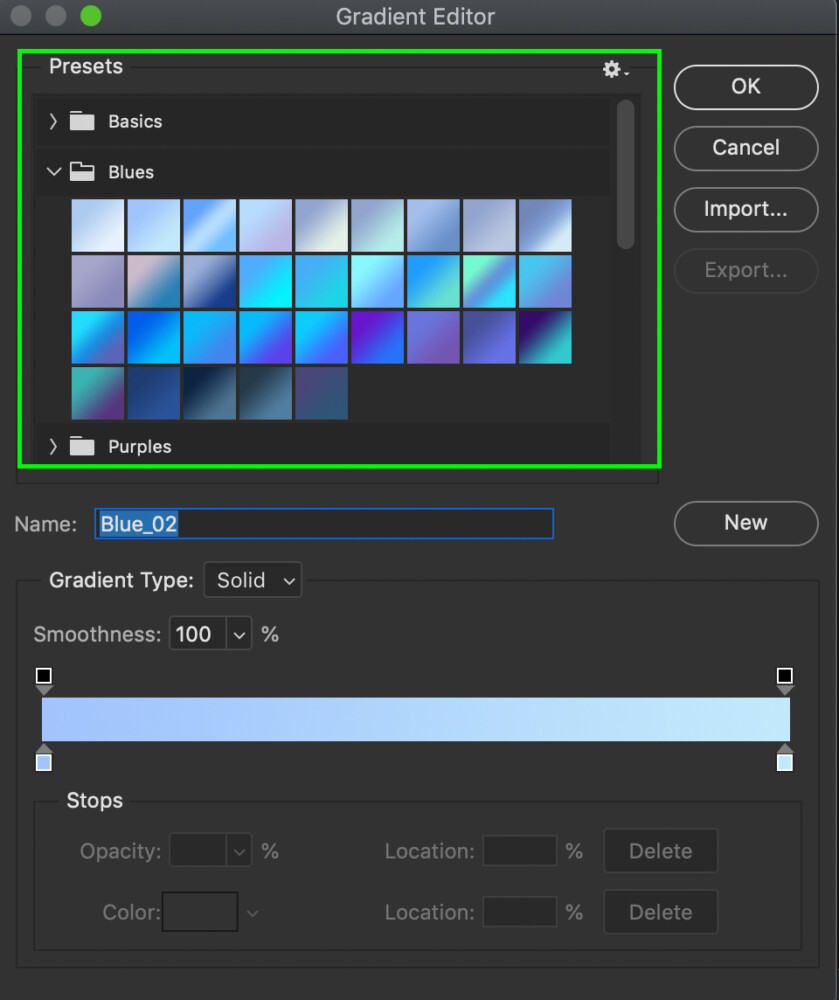Viewport: 839px width, 1000px height.
Task: Select the left opacity stop above the gradient bar
Action: tap(44, 677)
